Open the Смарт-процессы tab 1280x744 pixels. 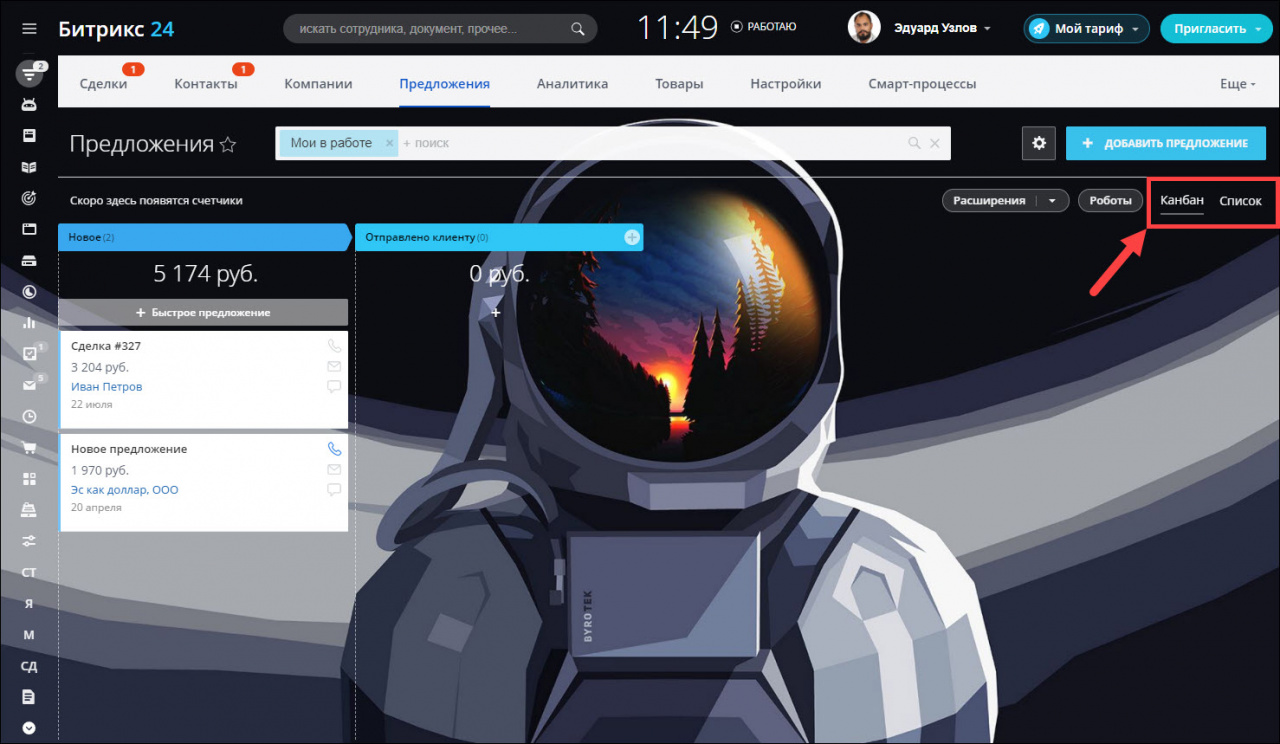tap(922, 84)
